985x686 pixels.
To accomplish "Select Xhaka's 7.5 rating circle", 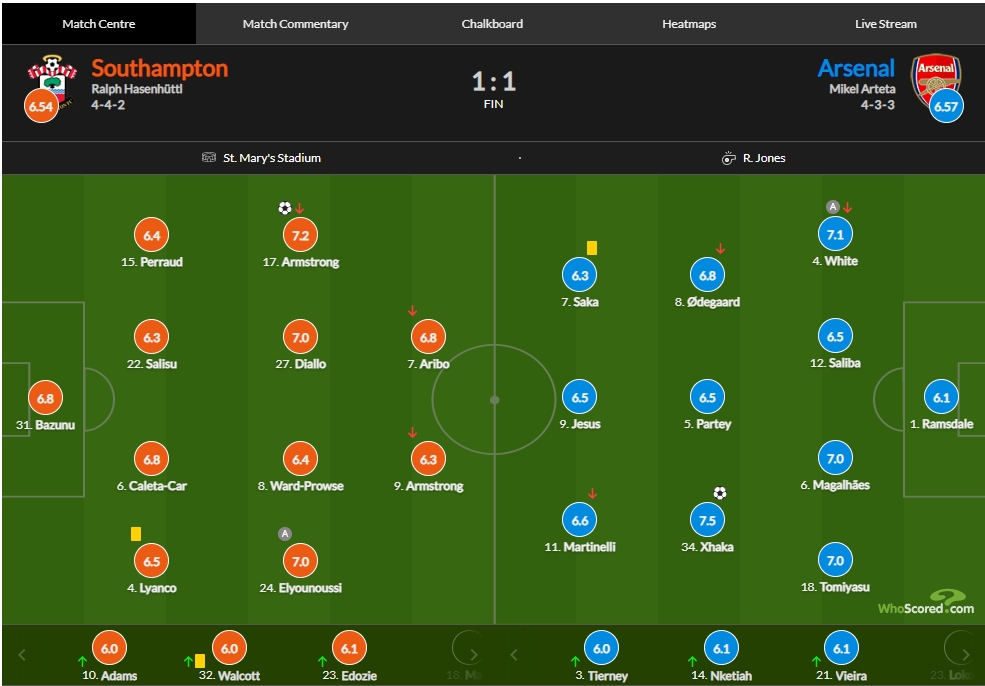I will pos(707,520).
